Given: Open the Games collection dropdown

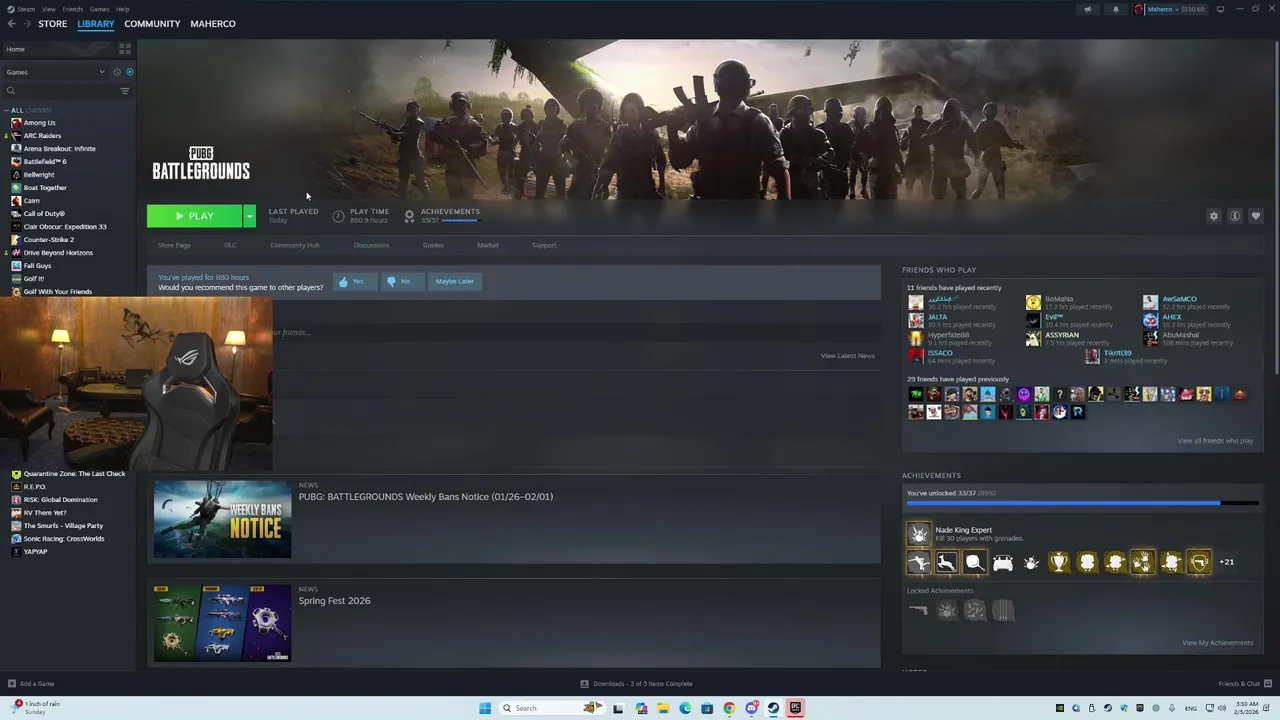Looking at the screenshot, I should (x=55, y=72).
